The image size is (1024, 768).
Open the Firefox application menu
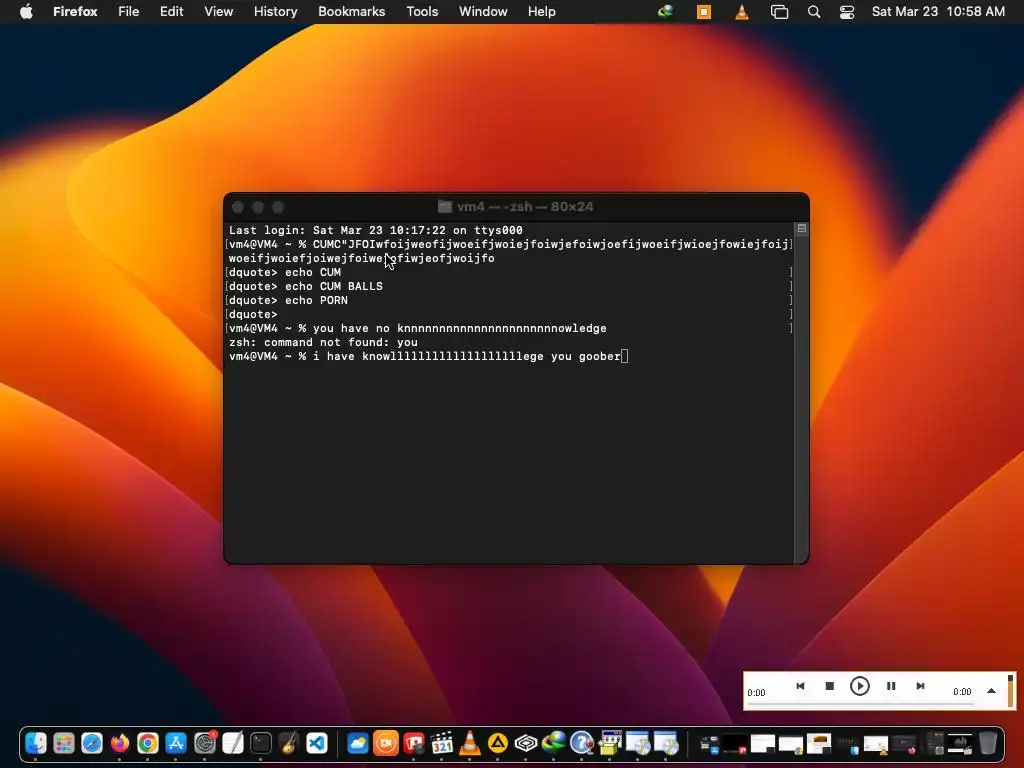[75, 12]
